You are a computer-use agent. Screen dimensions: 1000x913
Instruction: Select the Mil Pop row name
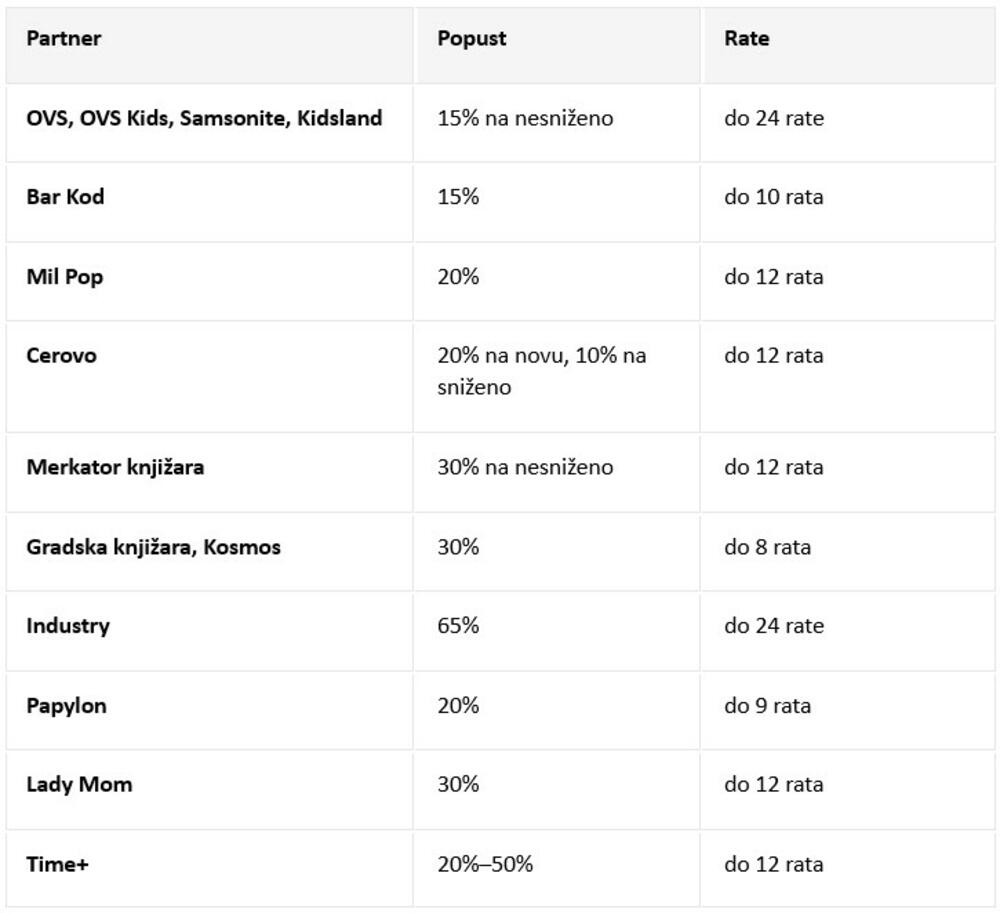(x=65, y=277)
